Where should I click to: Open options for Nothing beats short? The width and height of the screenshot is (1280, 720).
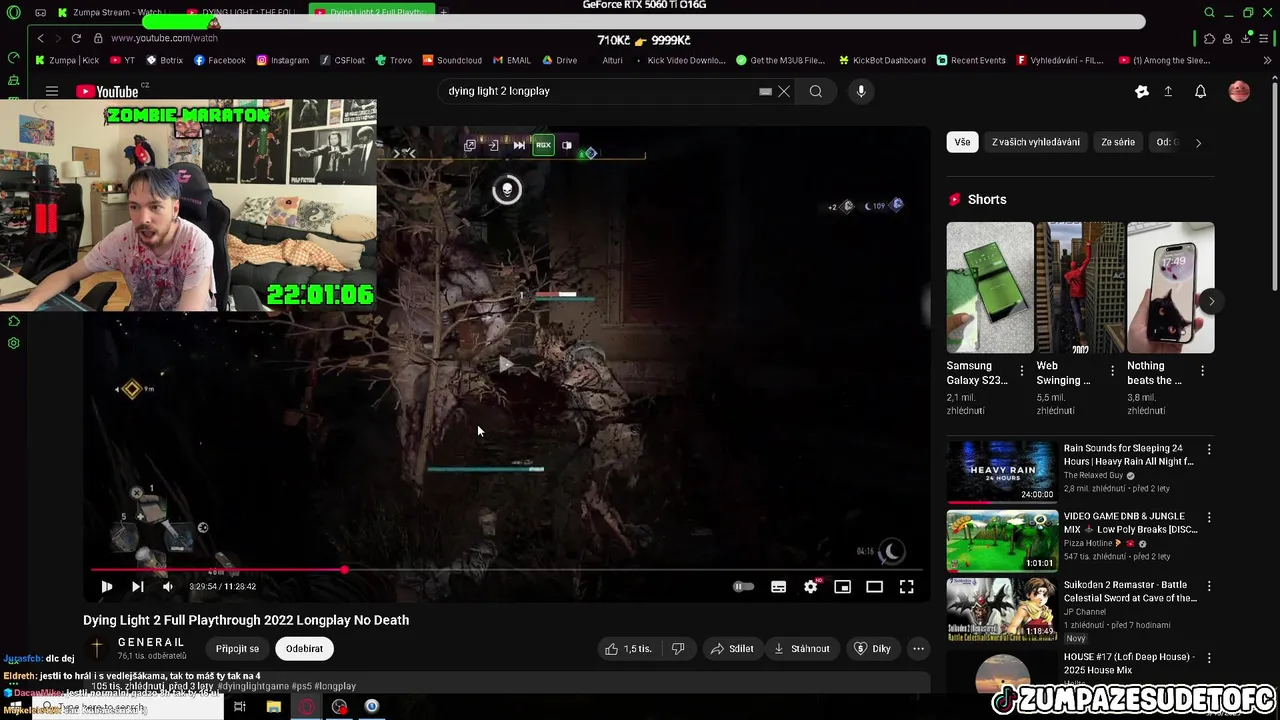pyautogui.click(x=1202, y=371)
